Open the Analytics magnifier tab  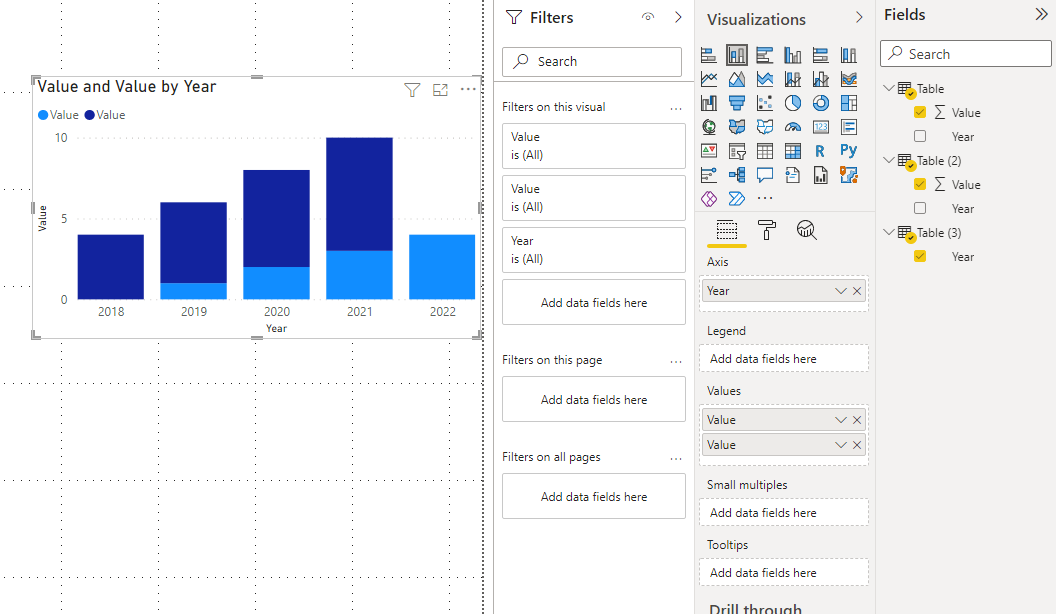[x=806, y=230]
